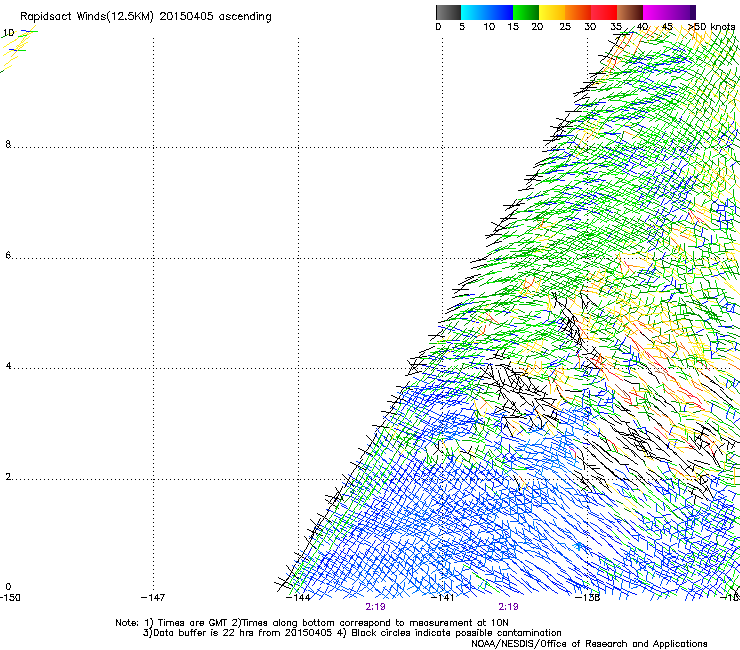Image resolution: width=740 pixels, height=650 pixels.
Task: Click the dark purple 45-50 knots legend segment
Action: click(682, 12)
